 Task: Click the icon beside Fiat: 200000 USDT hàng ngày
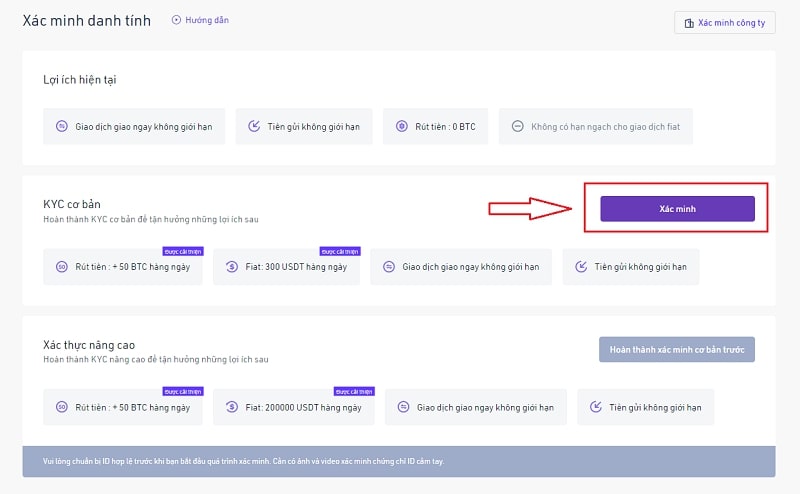[x=231, y=407]
